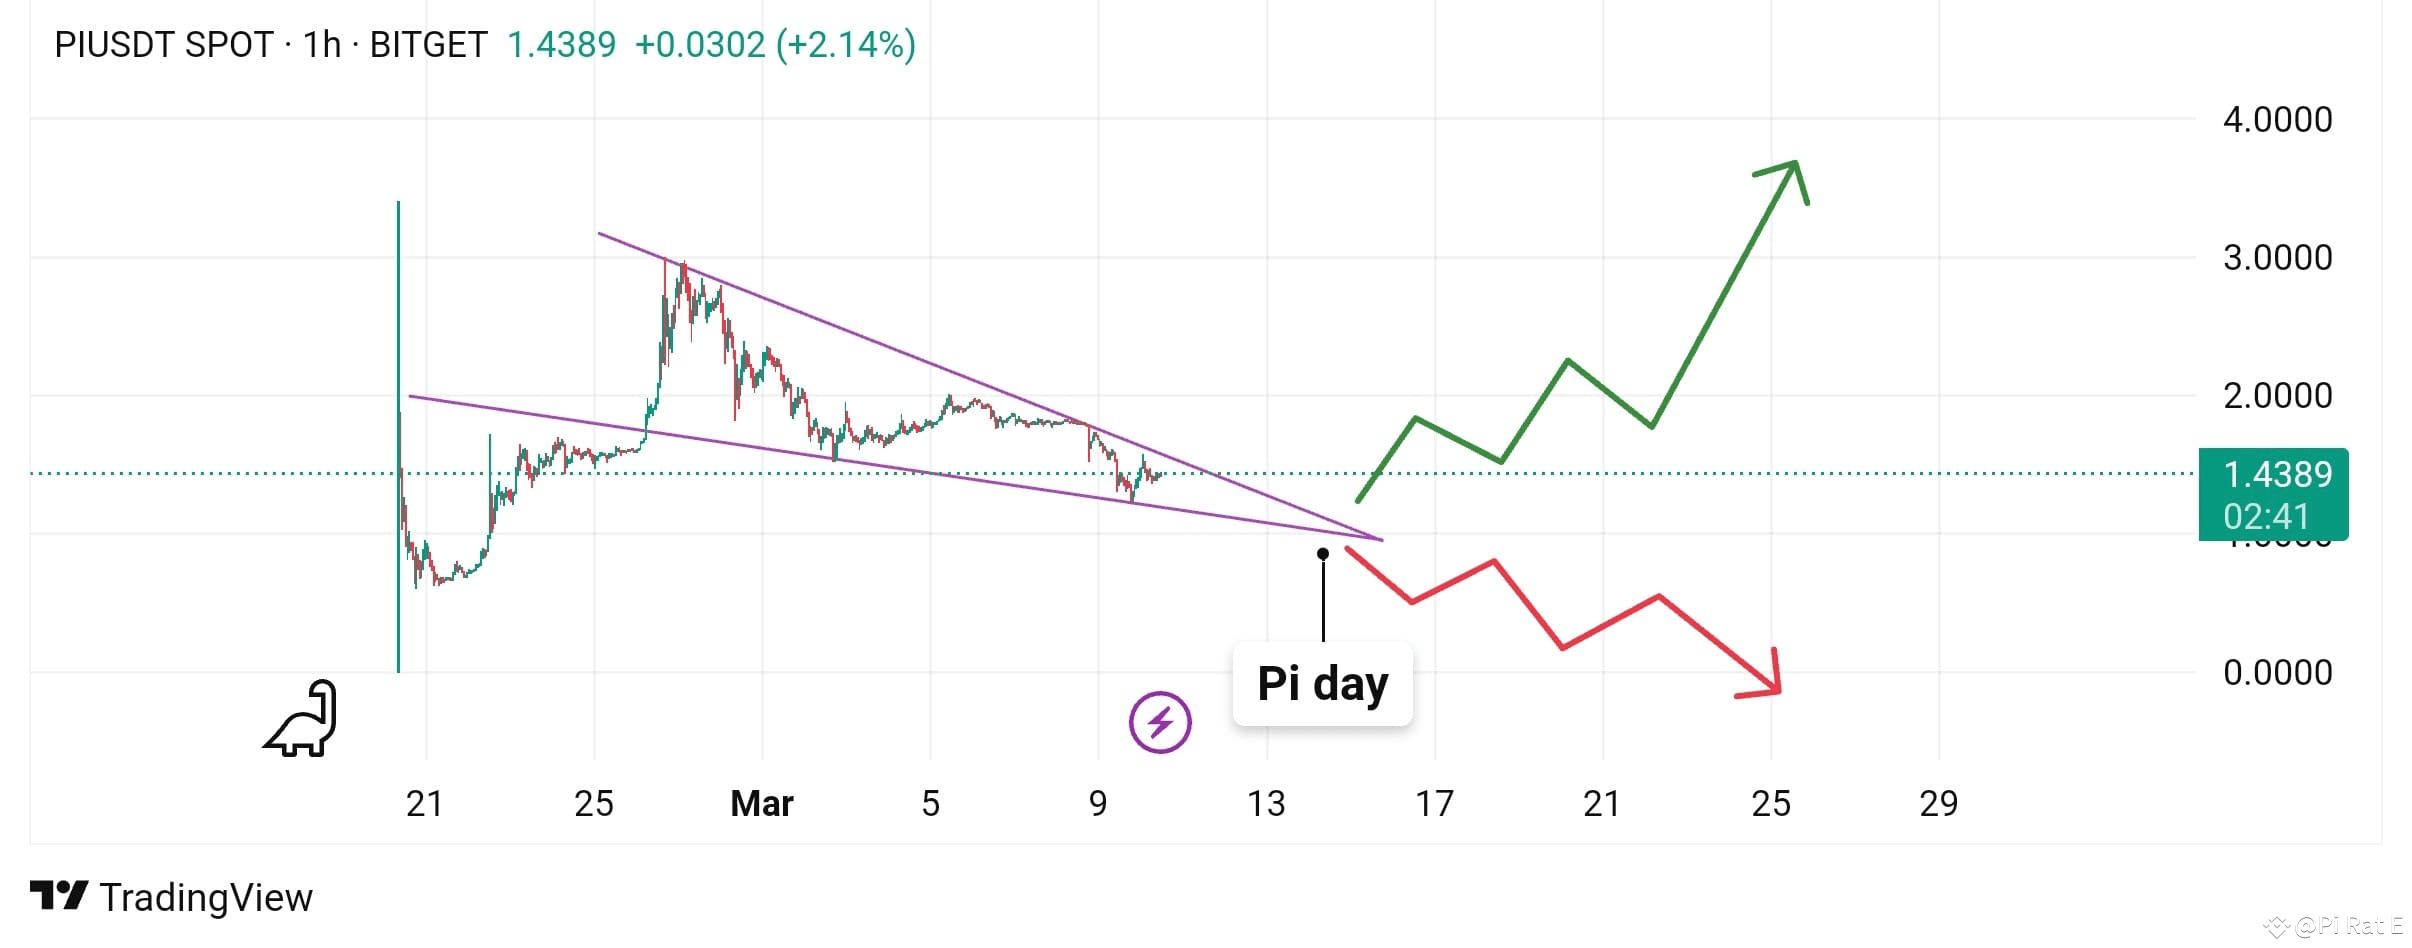The image size is (2412, 948).
Task: Click the TradingView logo
Action: pos(59,896)
